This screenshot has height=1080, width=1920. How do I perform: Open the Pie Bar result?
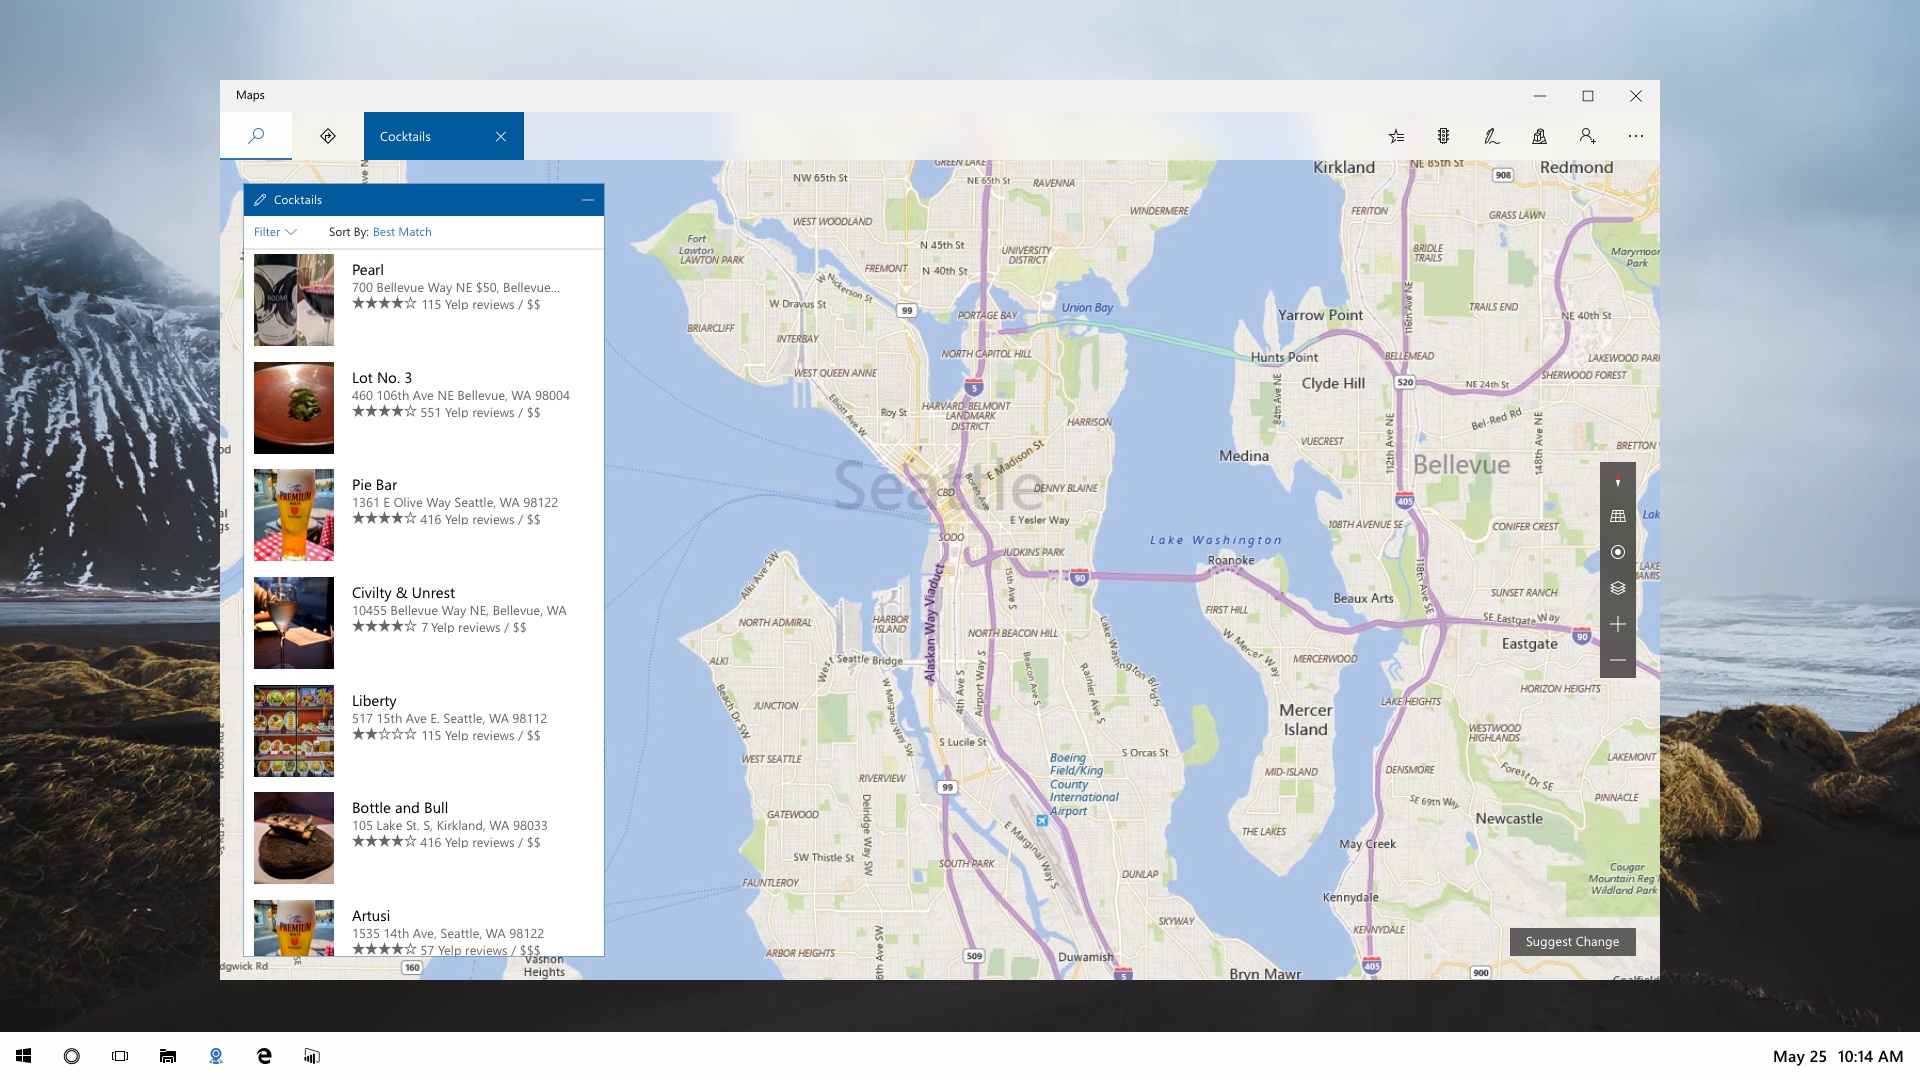coord(424,515)
